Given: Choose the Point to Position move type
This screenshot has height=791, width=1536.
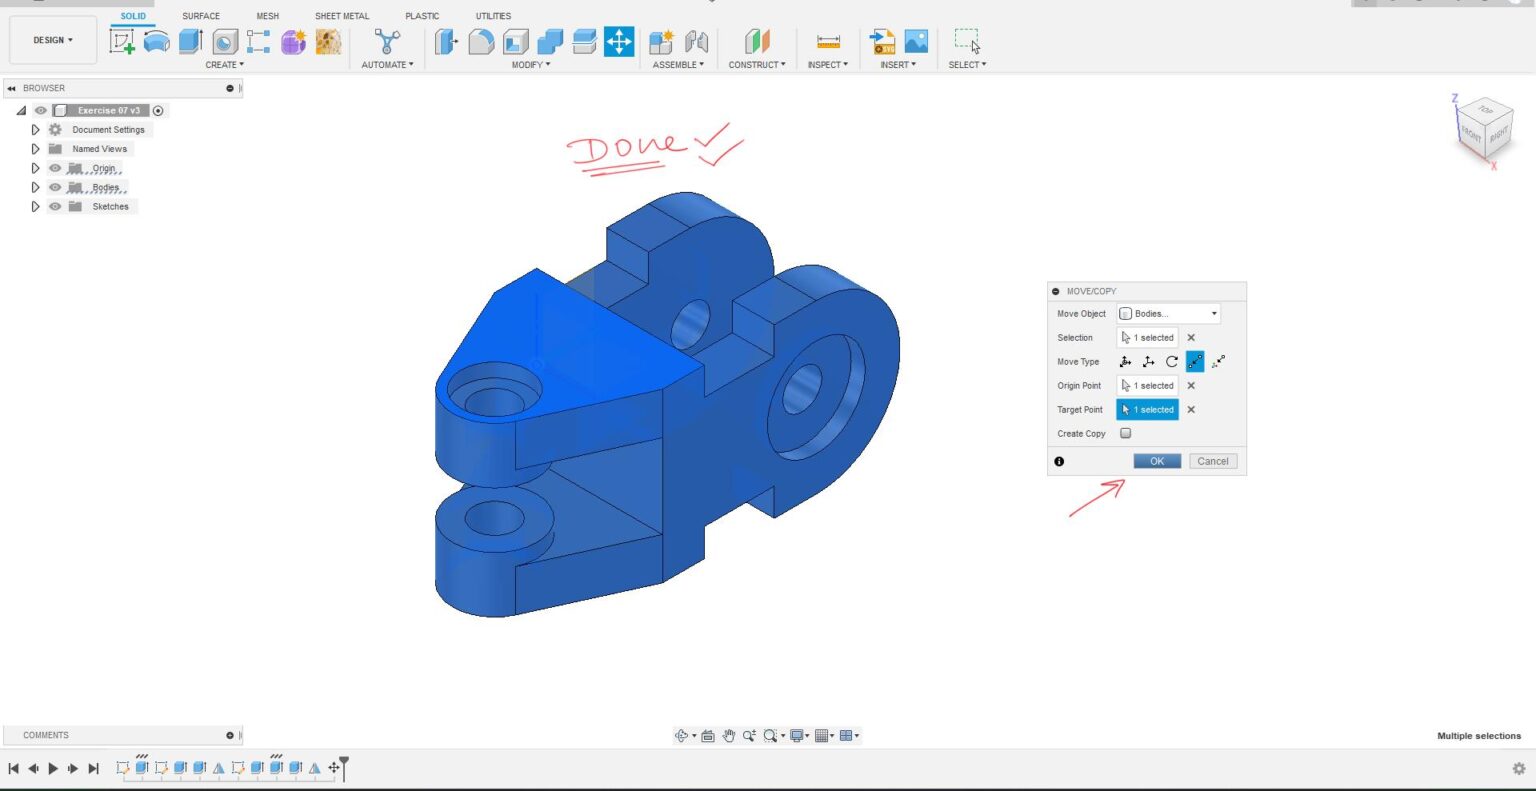Looking at the screenshot, I should coord(1219,361).
